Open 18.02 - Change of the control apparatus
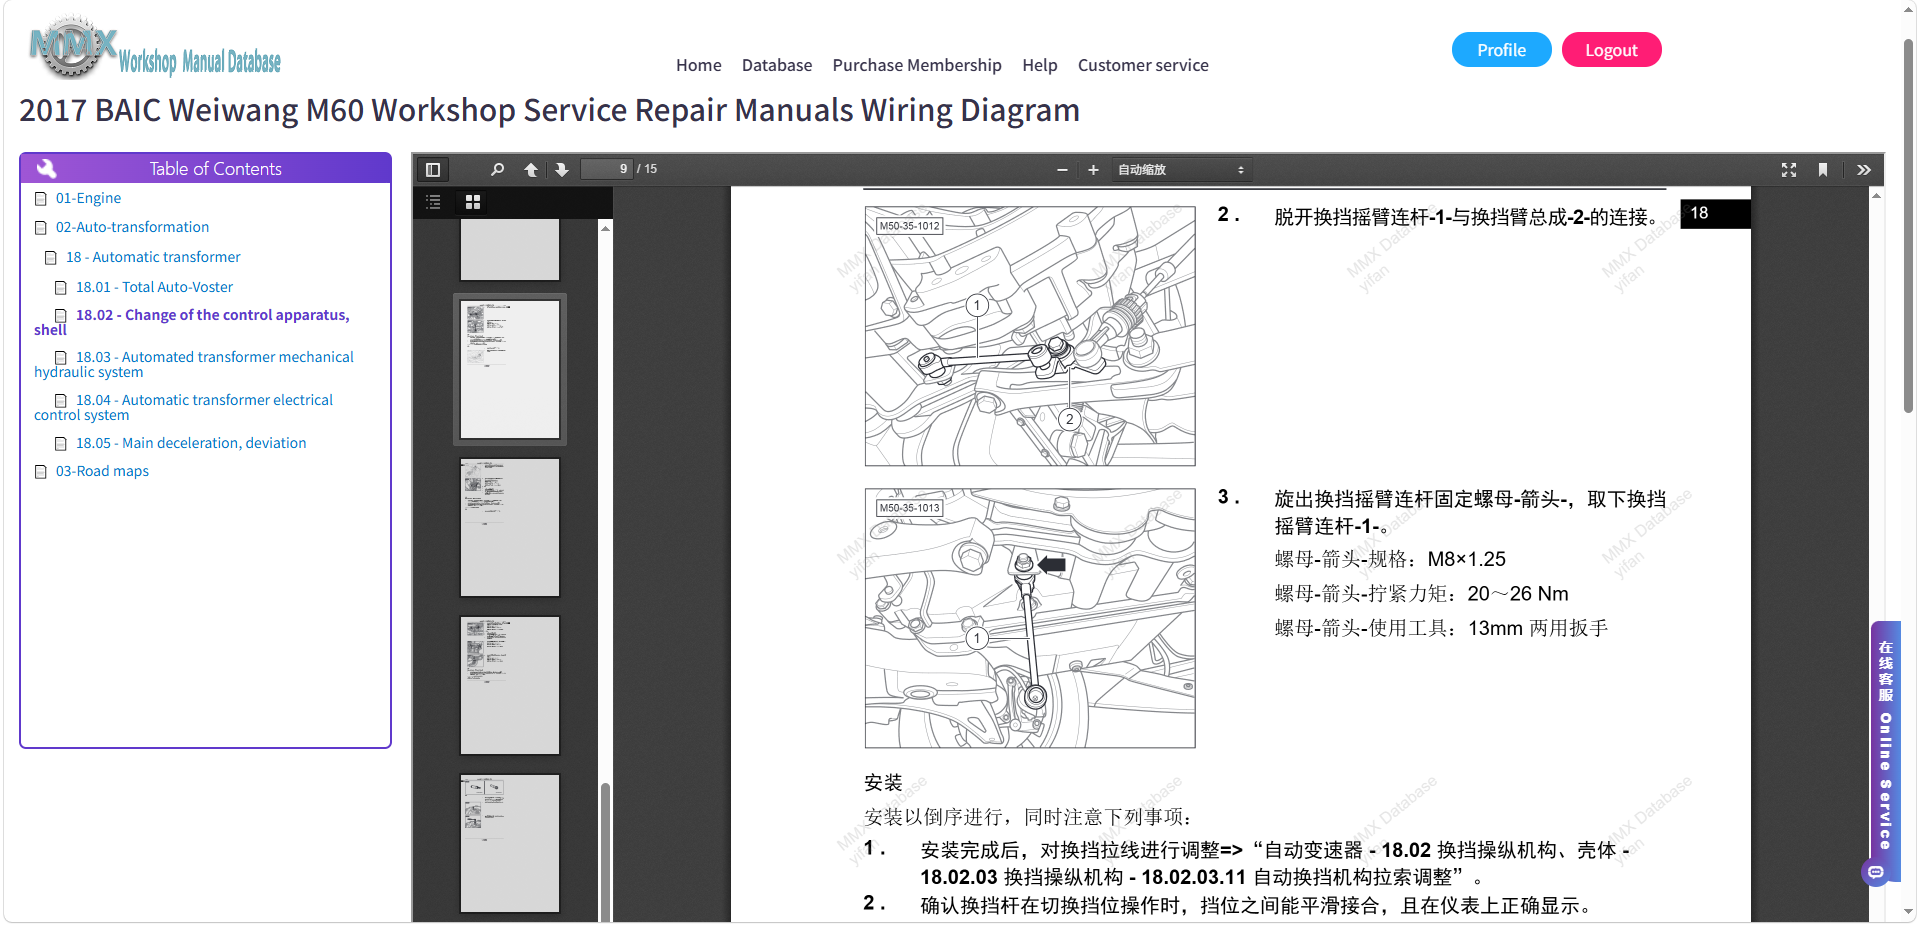This screenshot has width=1917, height=926. click(x=192, y=322)
